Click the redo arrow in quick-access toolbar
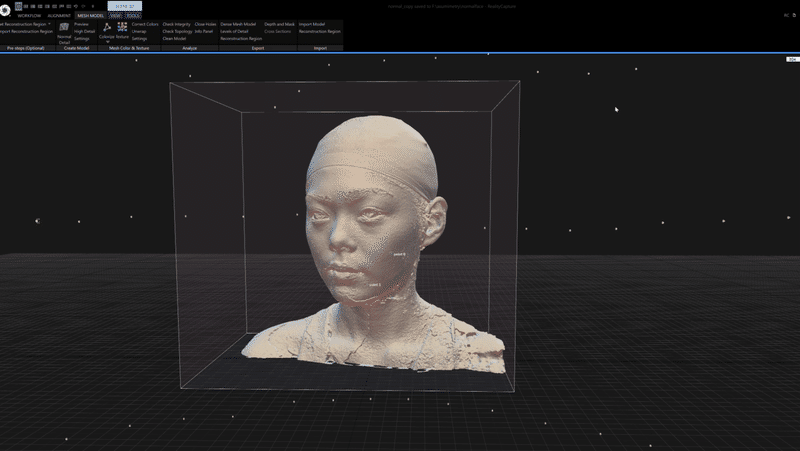The width and height of the screenshot is (800, 451). coord(83,7)
